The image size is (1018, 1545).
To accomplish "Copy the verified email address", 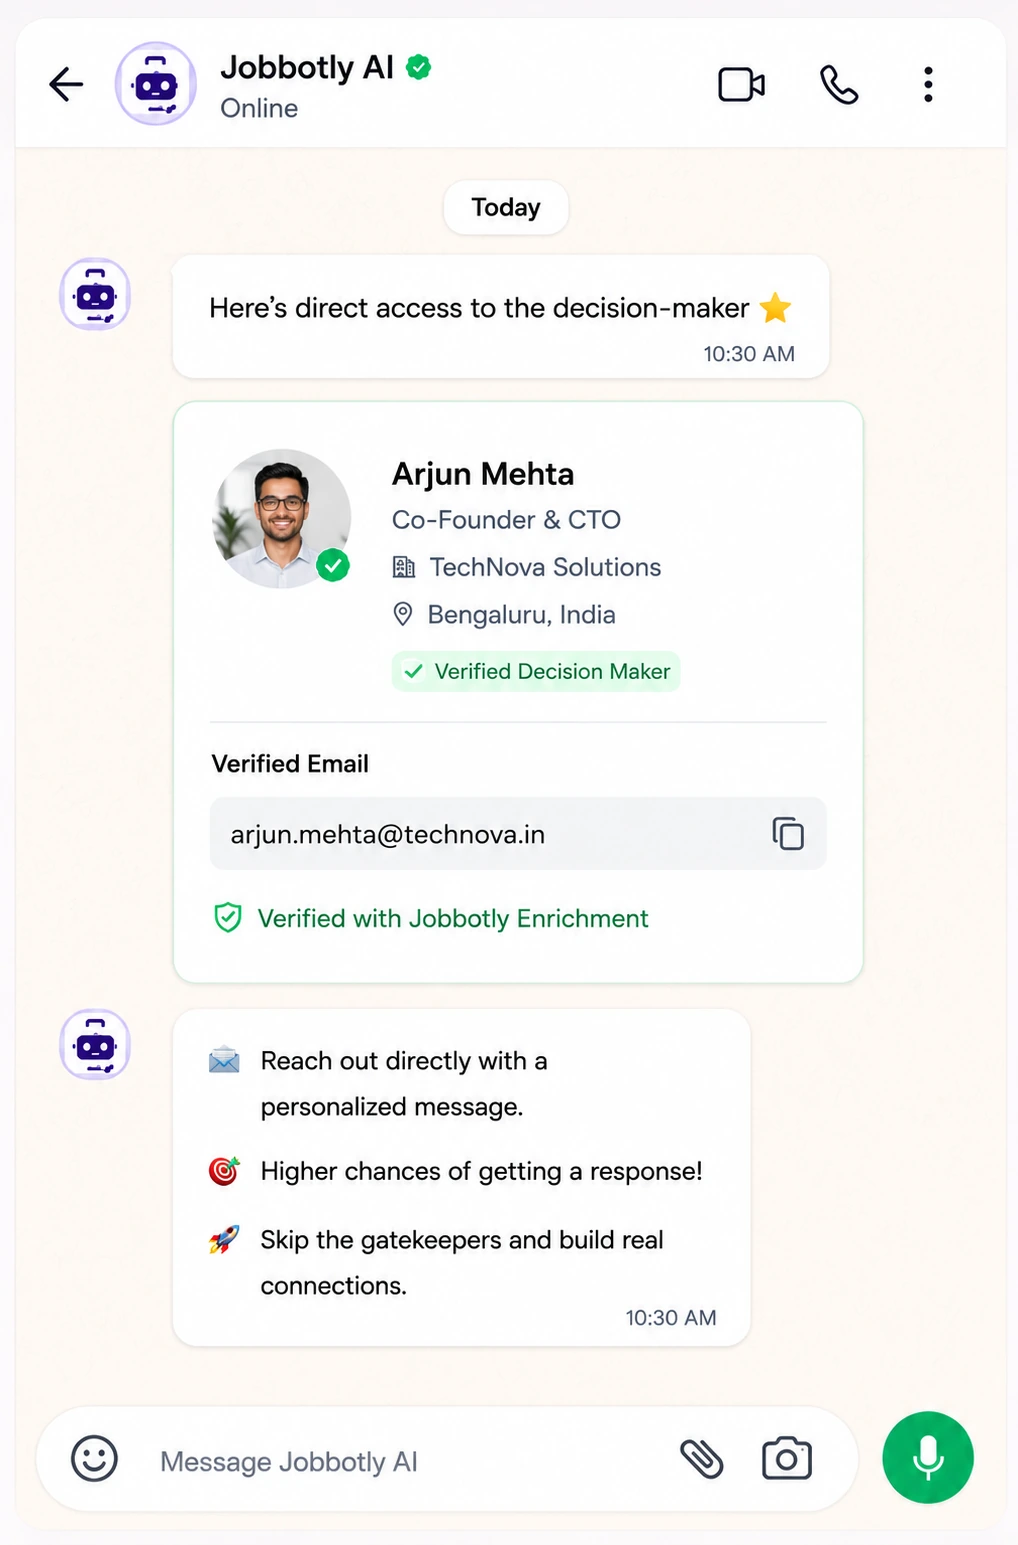I will click(x=788, y=833).
